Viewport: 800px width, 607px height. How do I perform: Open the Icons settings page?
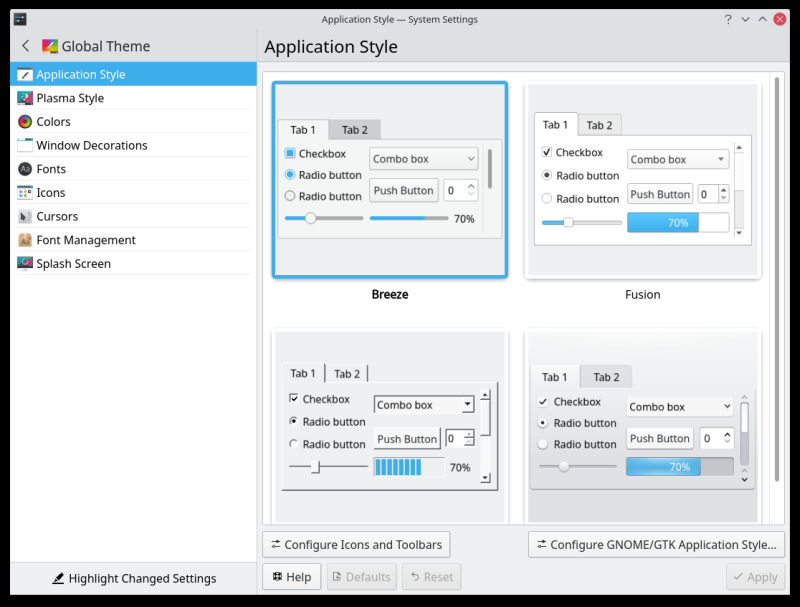click(49, 192)
